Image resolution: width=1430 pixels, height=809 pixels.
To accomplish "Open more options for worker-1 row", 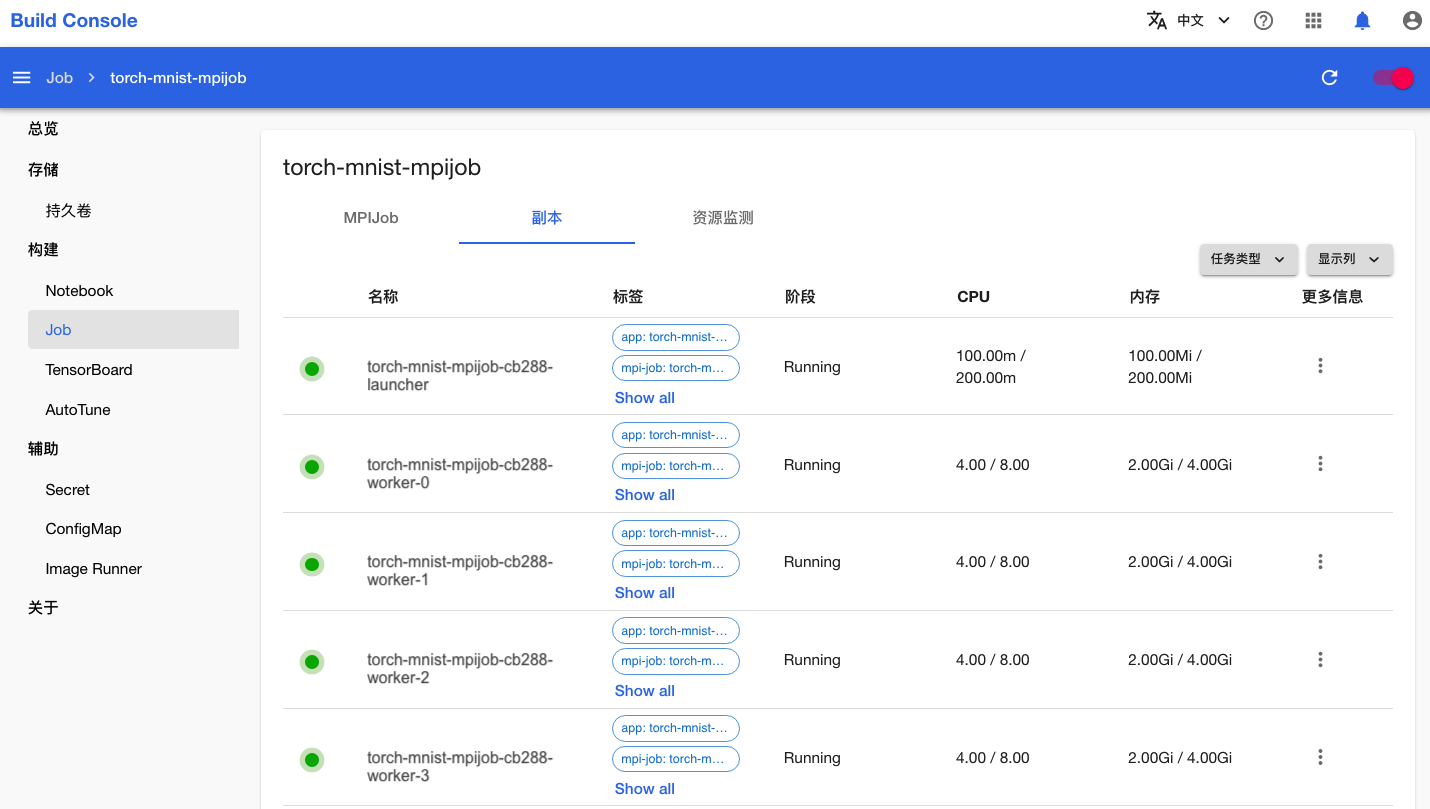I will pos(1320,562).
